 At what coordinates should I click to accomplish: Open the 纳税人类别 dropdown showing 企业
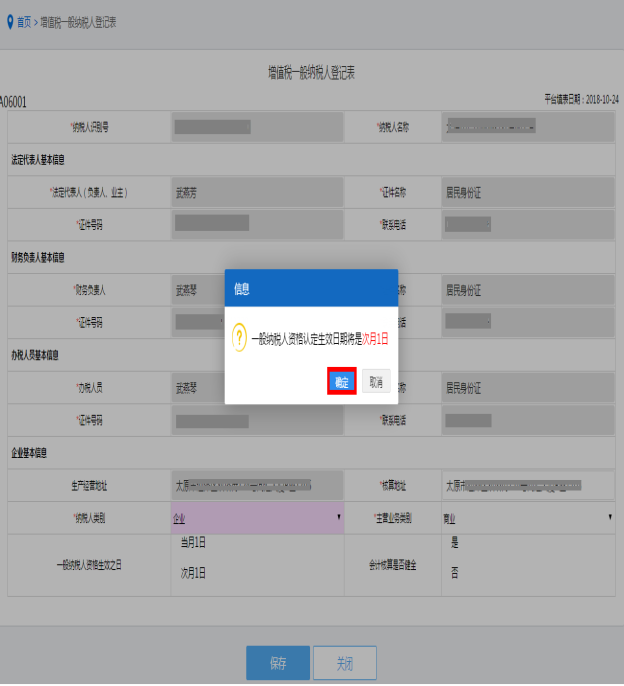257,517
